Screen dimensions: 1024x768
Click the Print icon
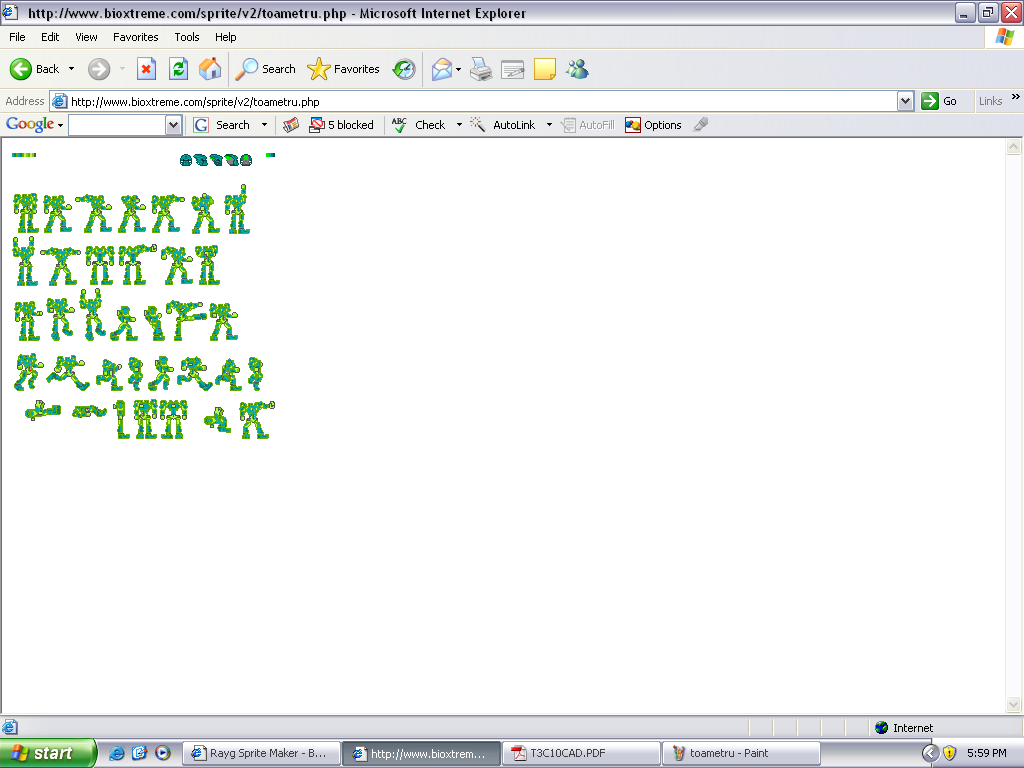click(x=481, y=69)
